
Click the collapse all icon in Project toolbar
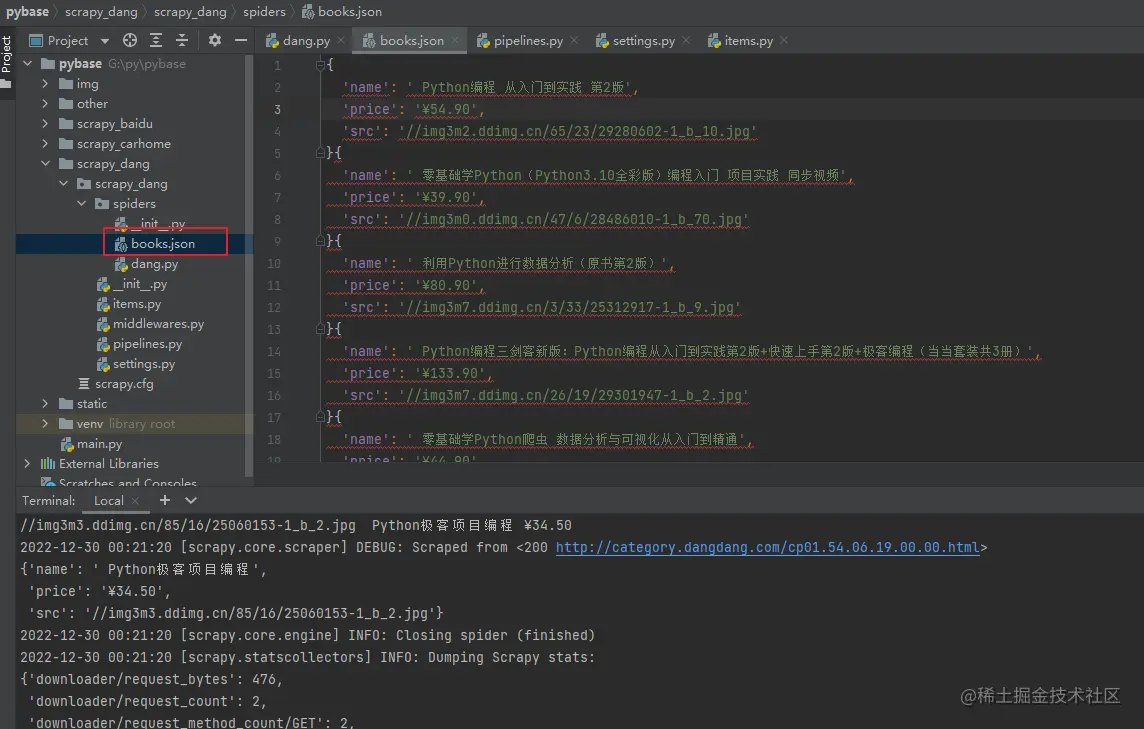coord(182,41)
